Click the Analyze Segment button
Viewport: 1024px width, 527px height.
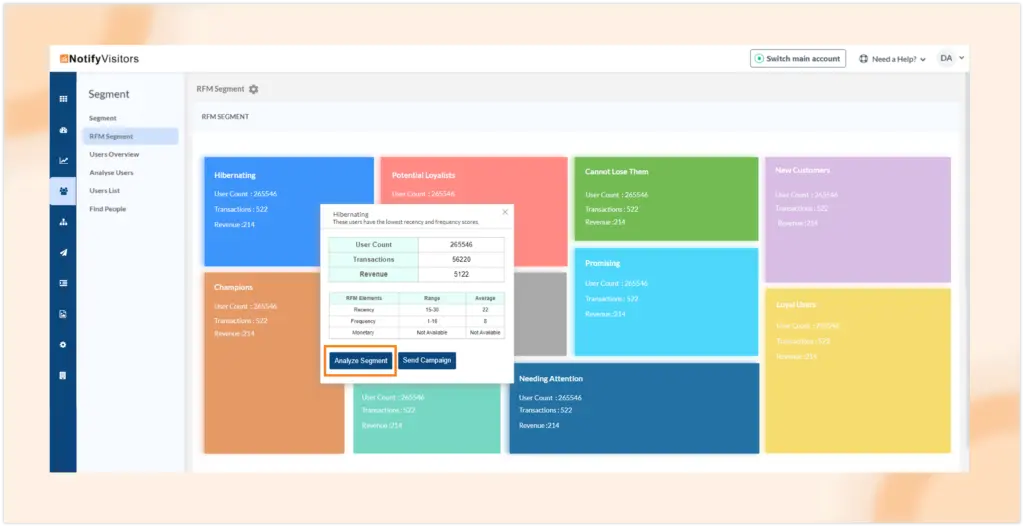(x=360, y=360)
